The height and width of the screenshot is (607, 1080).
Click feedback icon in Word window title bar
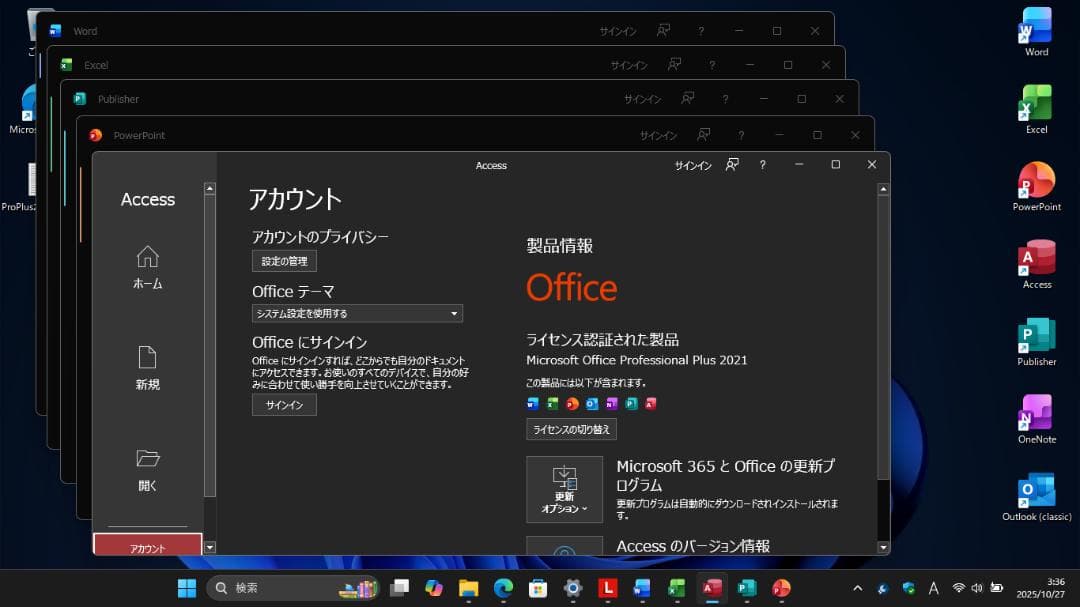point(663,30)
